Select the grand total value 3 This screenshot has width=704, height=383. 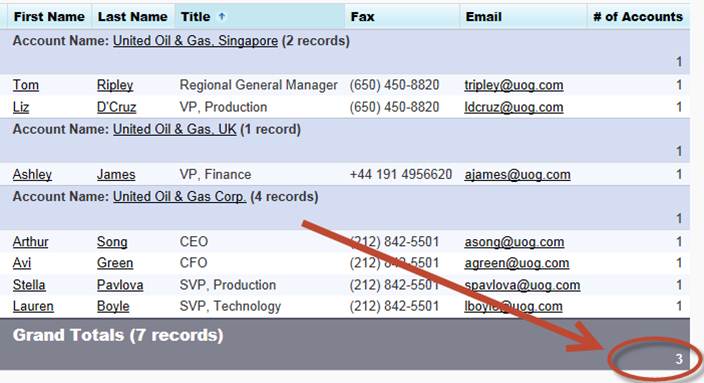pos(679,359)
